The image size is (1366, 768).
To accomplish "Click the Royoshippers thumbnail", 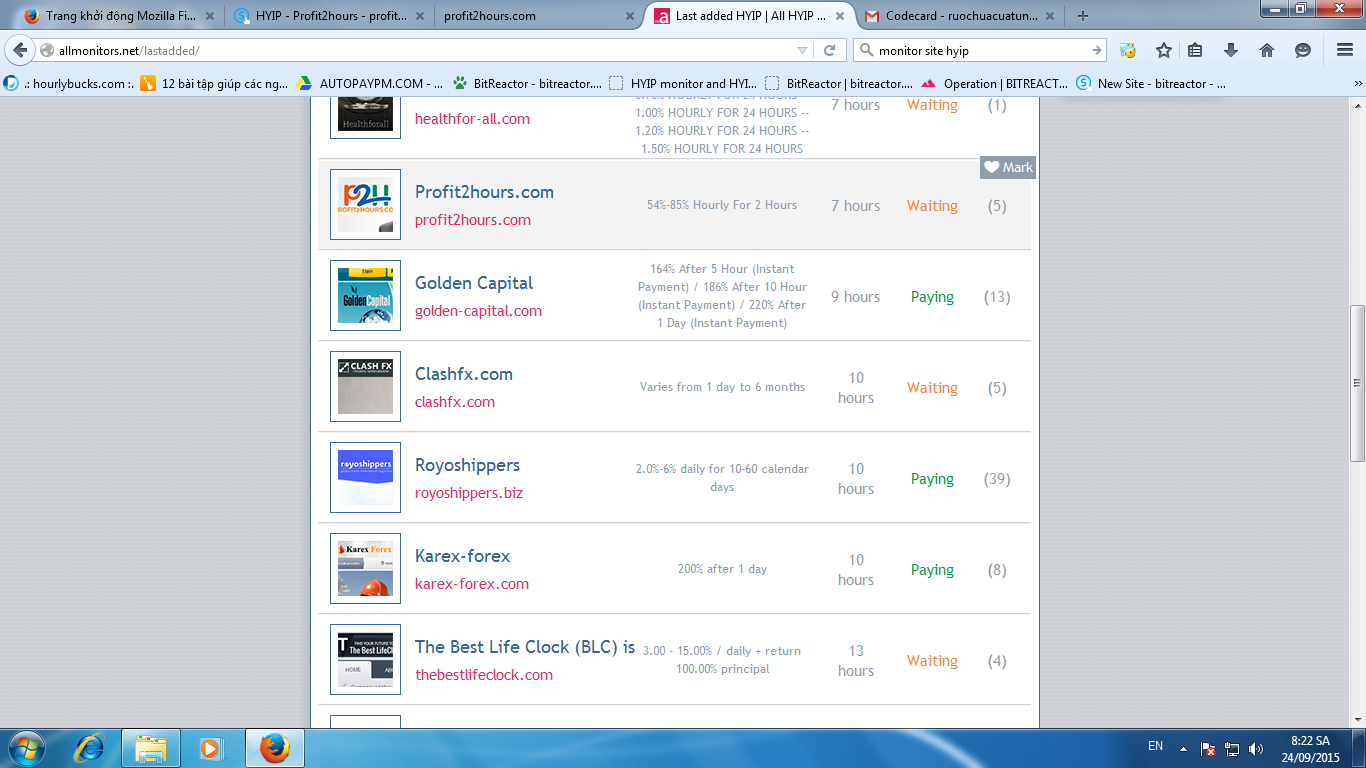I will pos(365,478).
